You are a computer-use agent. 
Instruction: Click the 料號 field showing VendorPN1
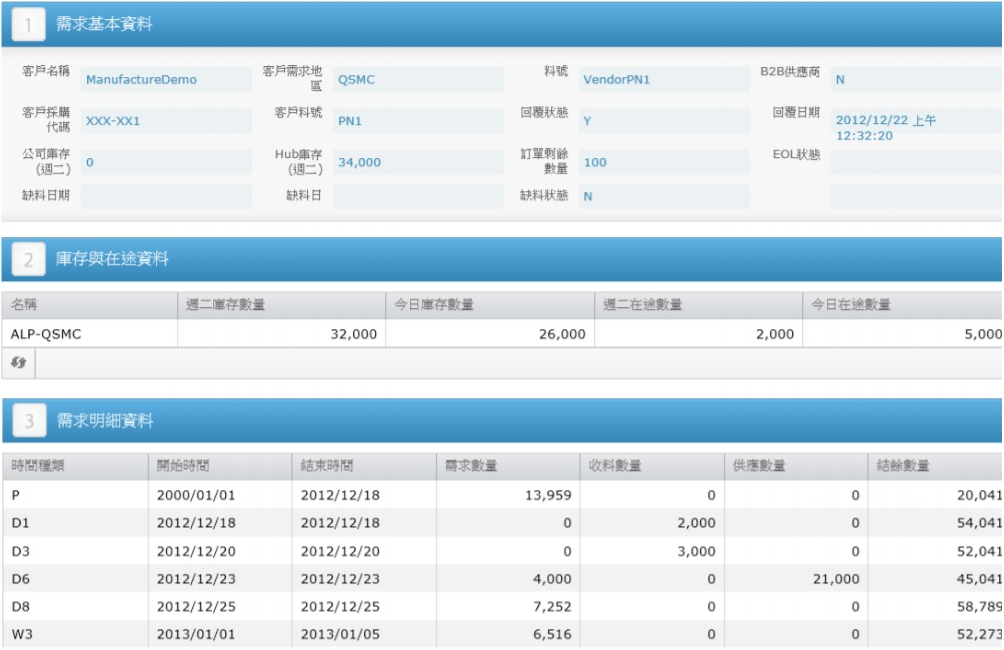(x=663, y=80)
